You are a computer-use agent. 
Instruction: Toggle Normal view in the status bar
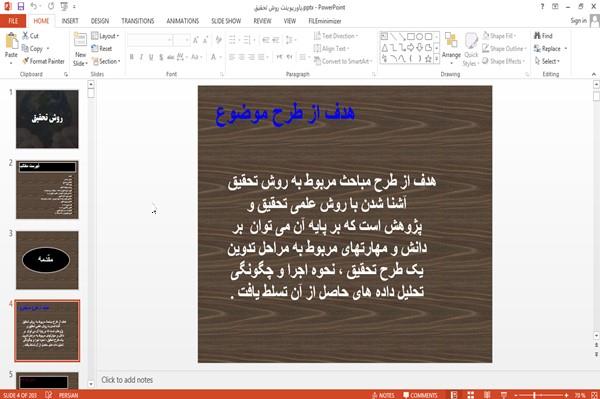pos(454,395)
